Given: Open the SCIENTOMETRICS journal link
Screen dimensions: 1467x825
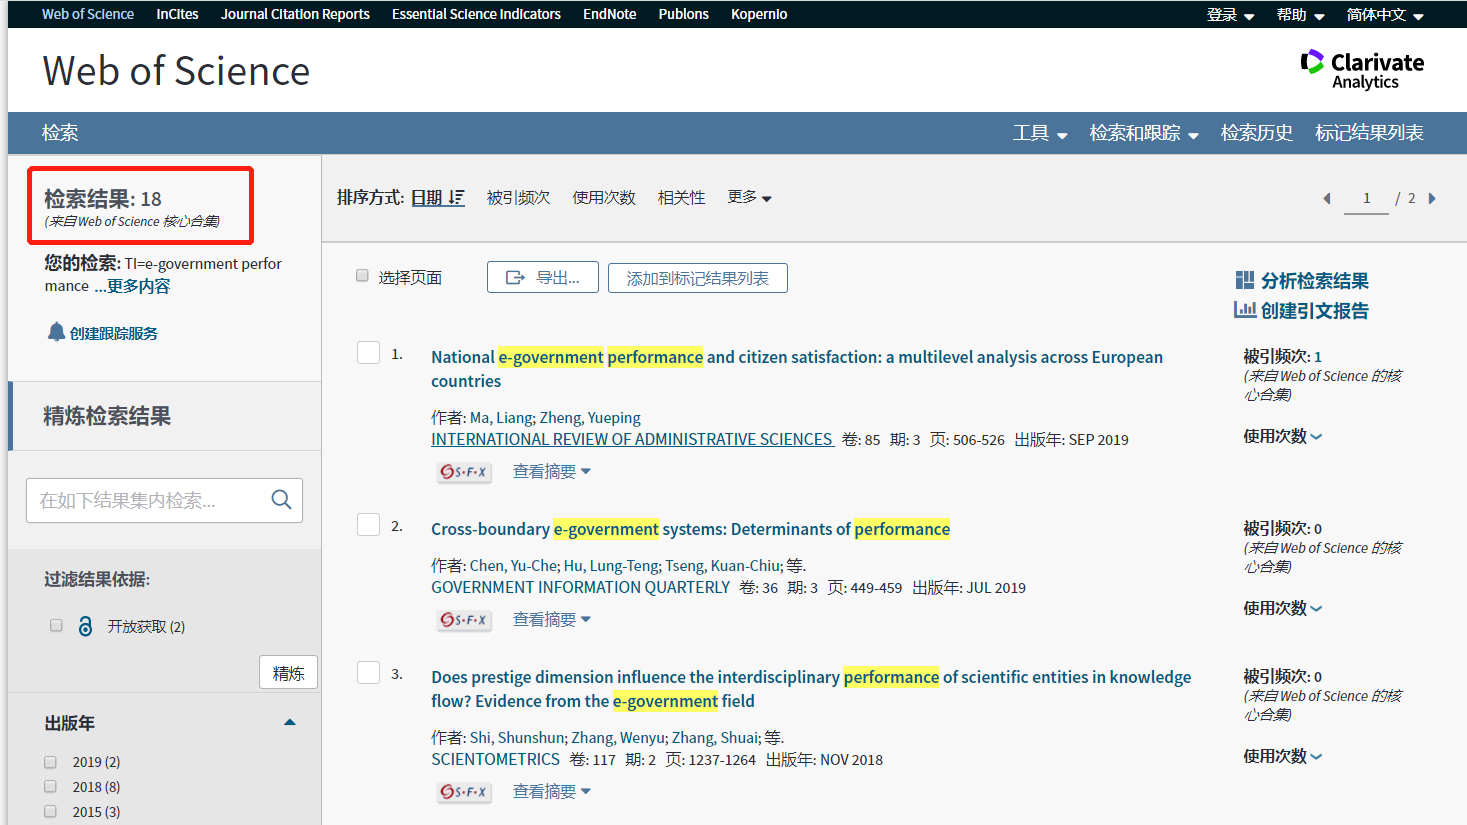Looking at the screenshot, I should click(x=495, y=759).
